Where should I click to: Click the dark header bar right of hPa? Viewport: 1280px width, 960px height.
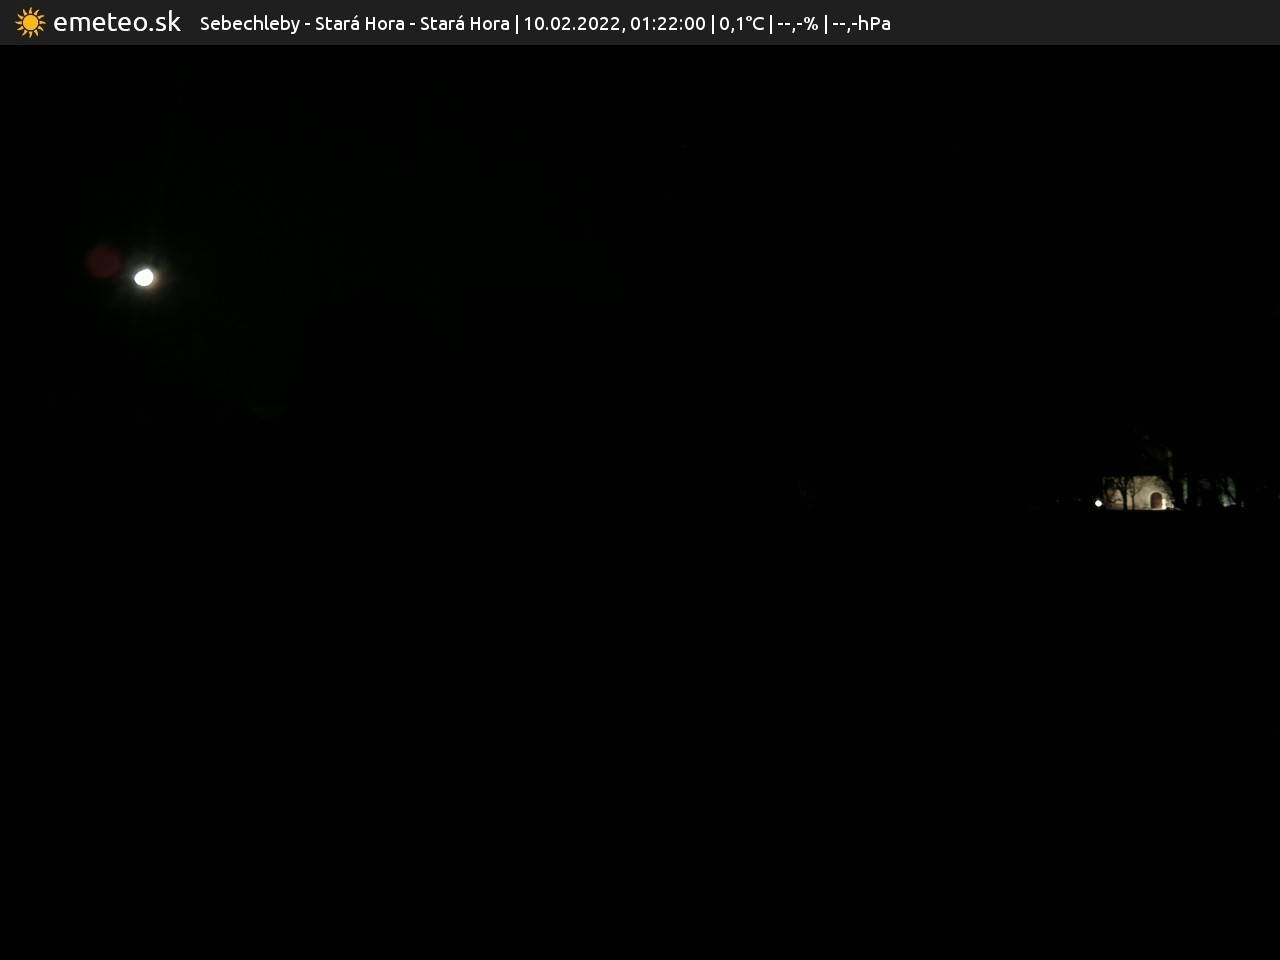click(1080, 22)
